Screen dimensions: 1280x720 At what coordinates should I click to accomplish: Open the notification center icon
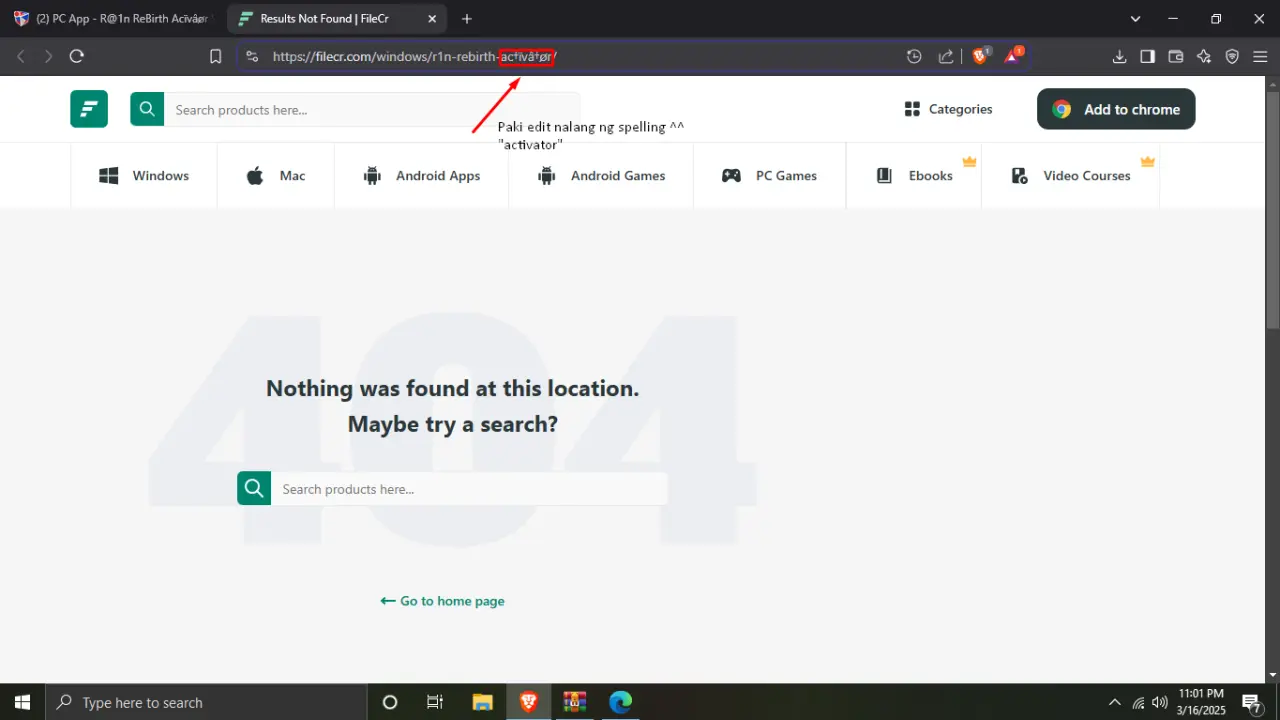click(1251, 703)
